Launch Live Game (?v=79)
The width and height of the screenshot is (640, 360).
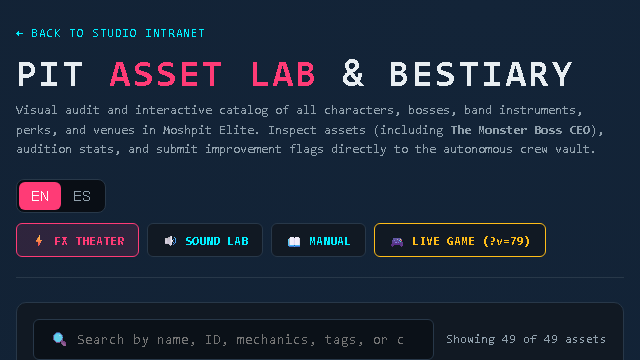(x=460, y=240)
